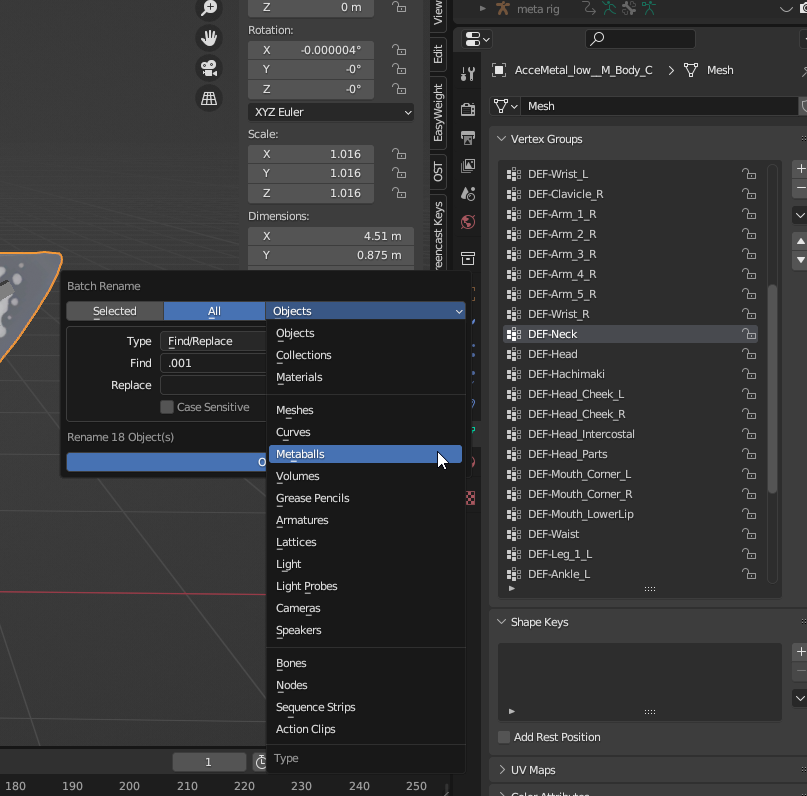Open the World properties tab icon
The image size is (807, 796).
click(468, 222)
